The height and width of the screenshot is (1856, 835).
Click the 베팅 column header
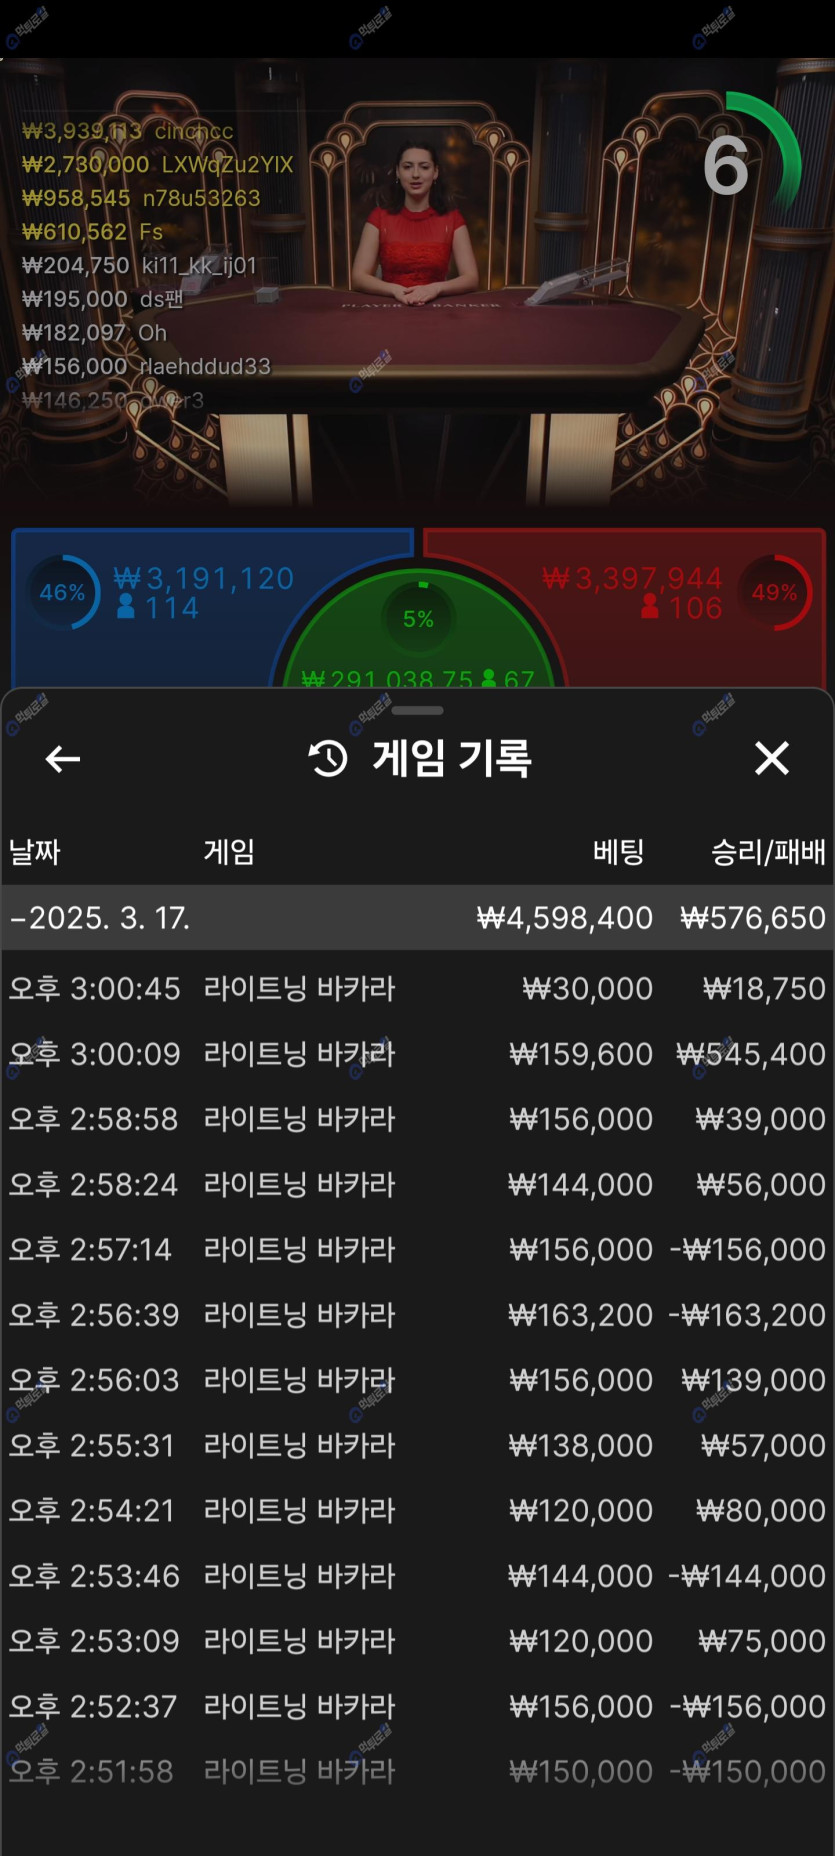coord(618,852)
